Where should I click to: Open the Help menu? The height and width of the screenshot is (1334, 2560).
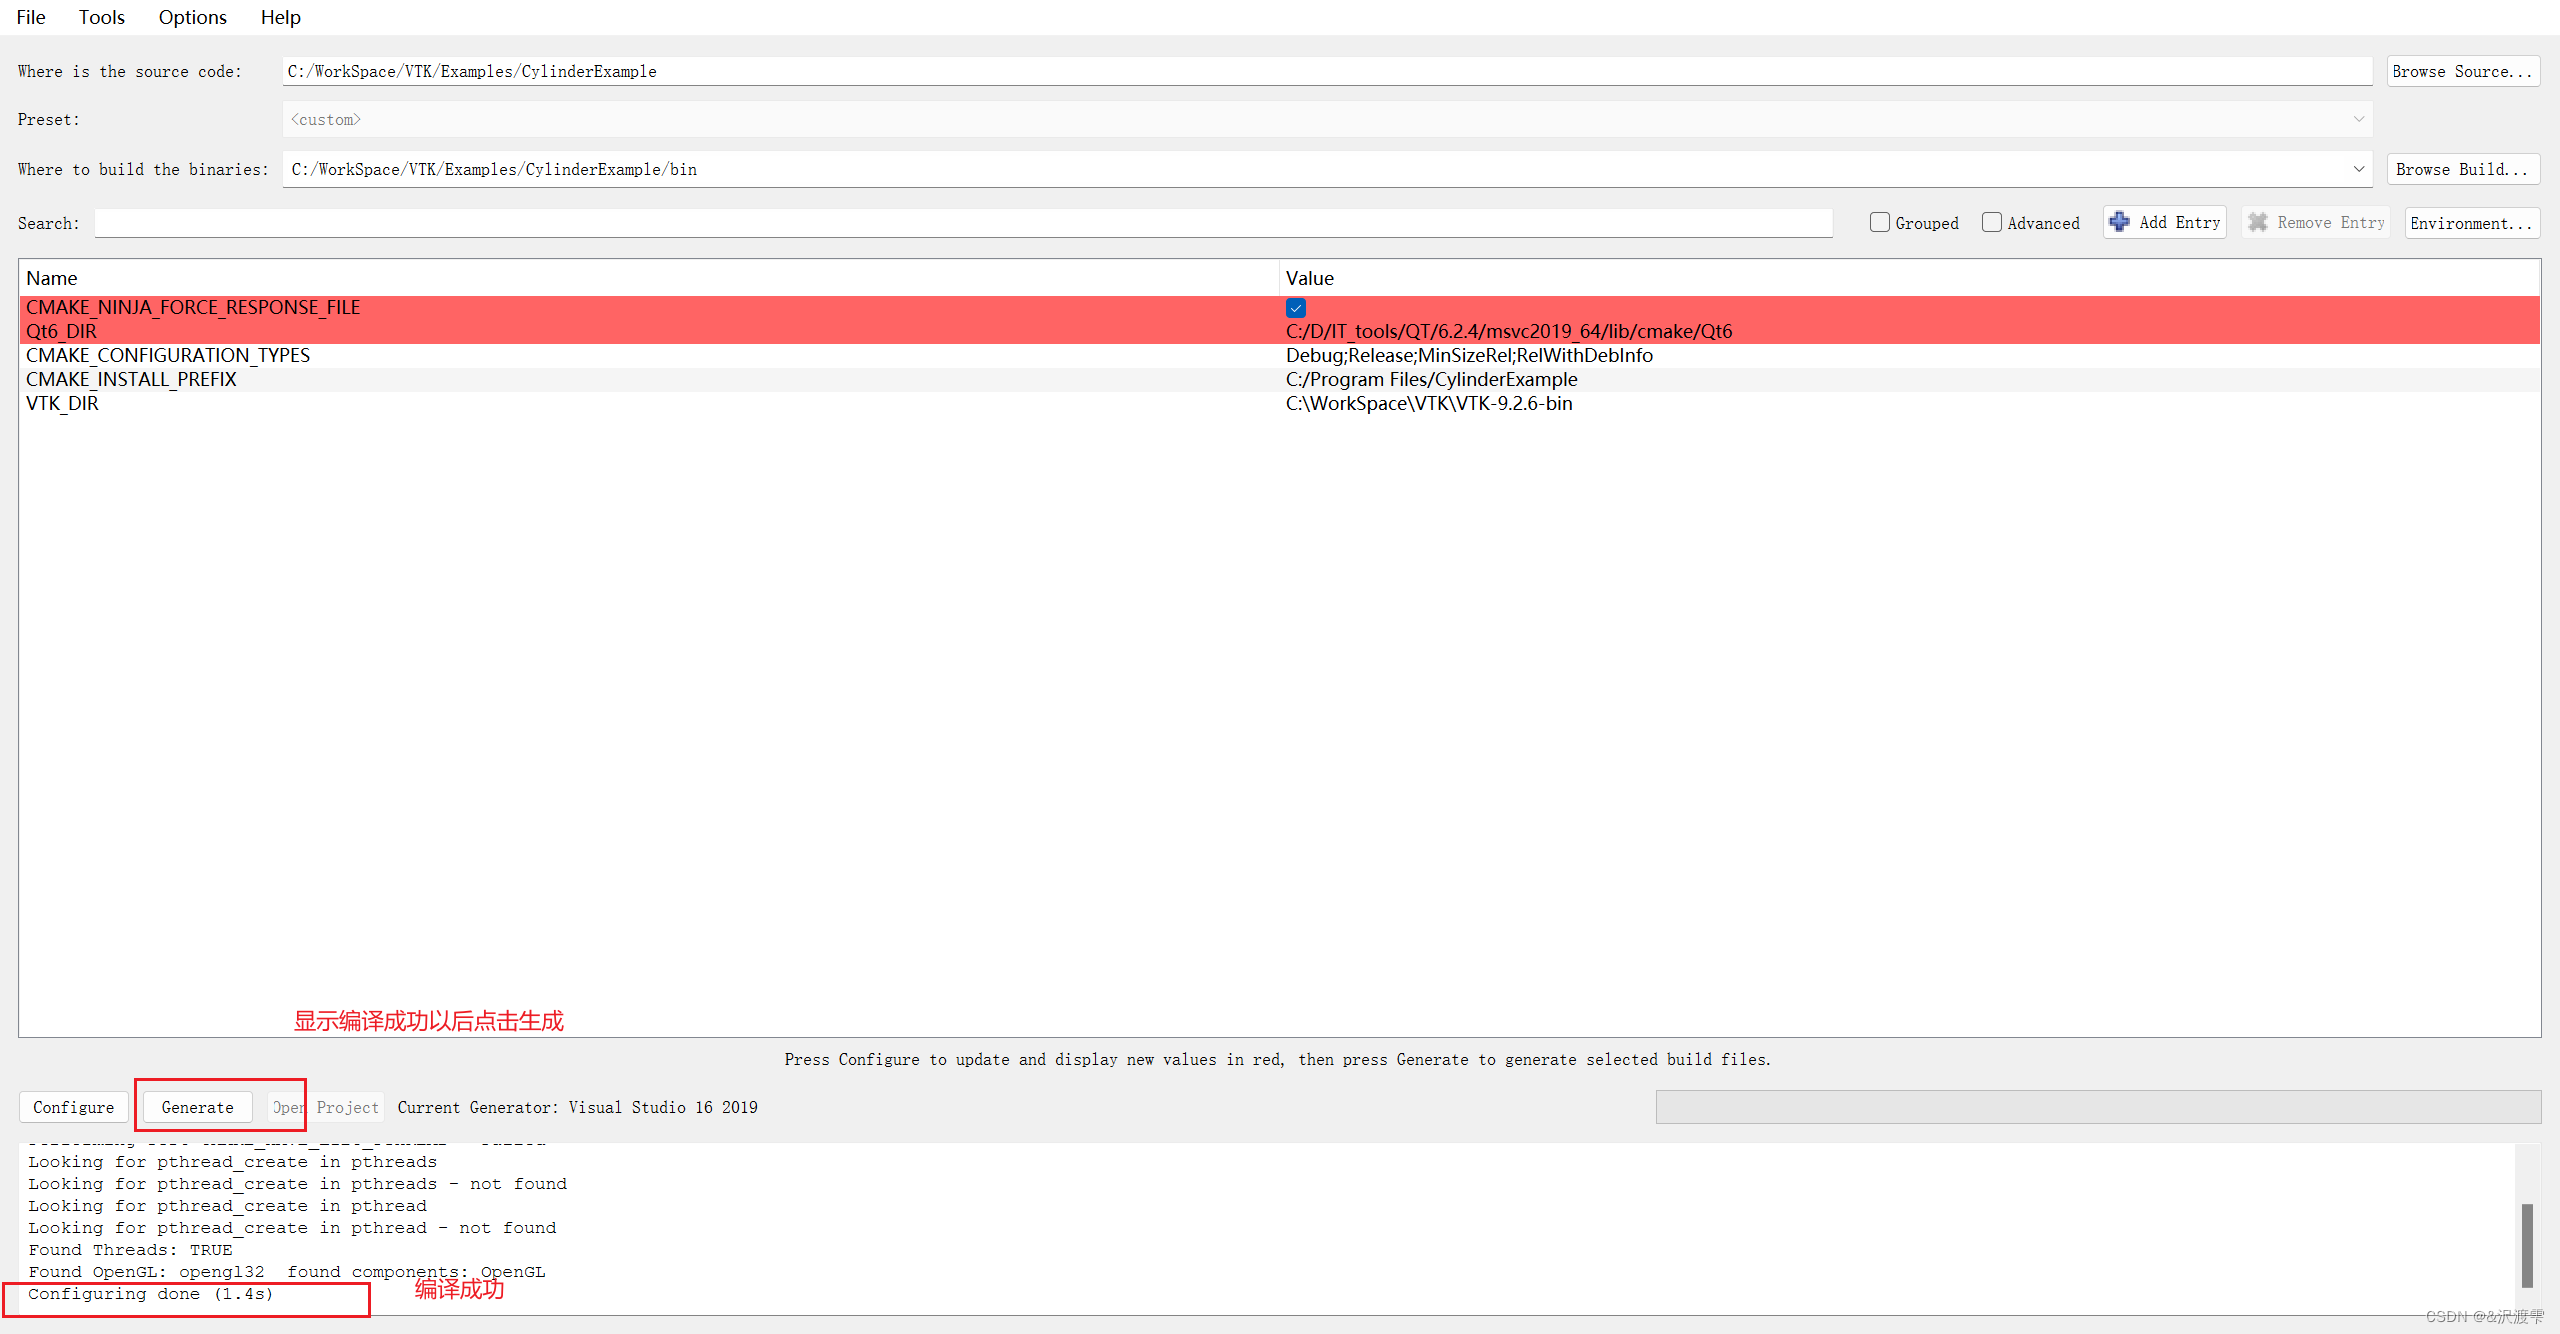click(x=280, y=17)
